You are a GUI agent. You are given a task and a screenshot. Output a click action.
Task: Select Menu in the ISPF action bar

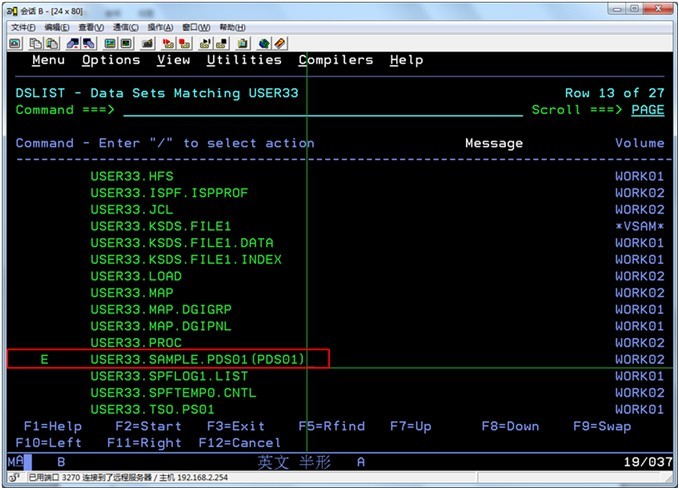48,60
